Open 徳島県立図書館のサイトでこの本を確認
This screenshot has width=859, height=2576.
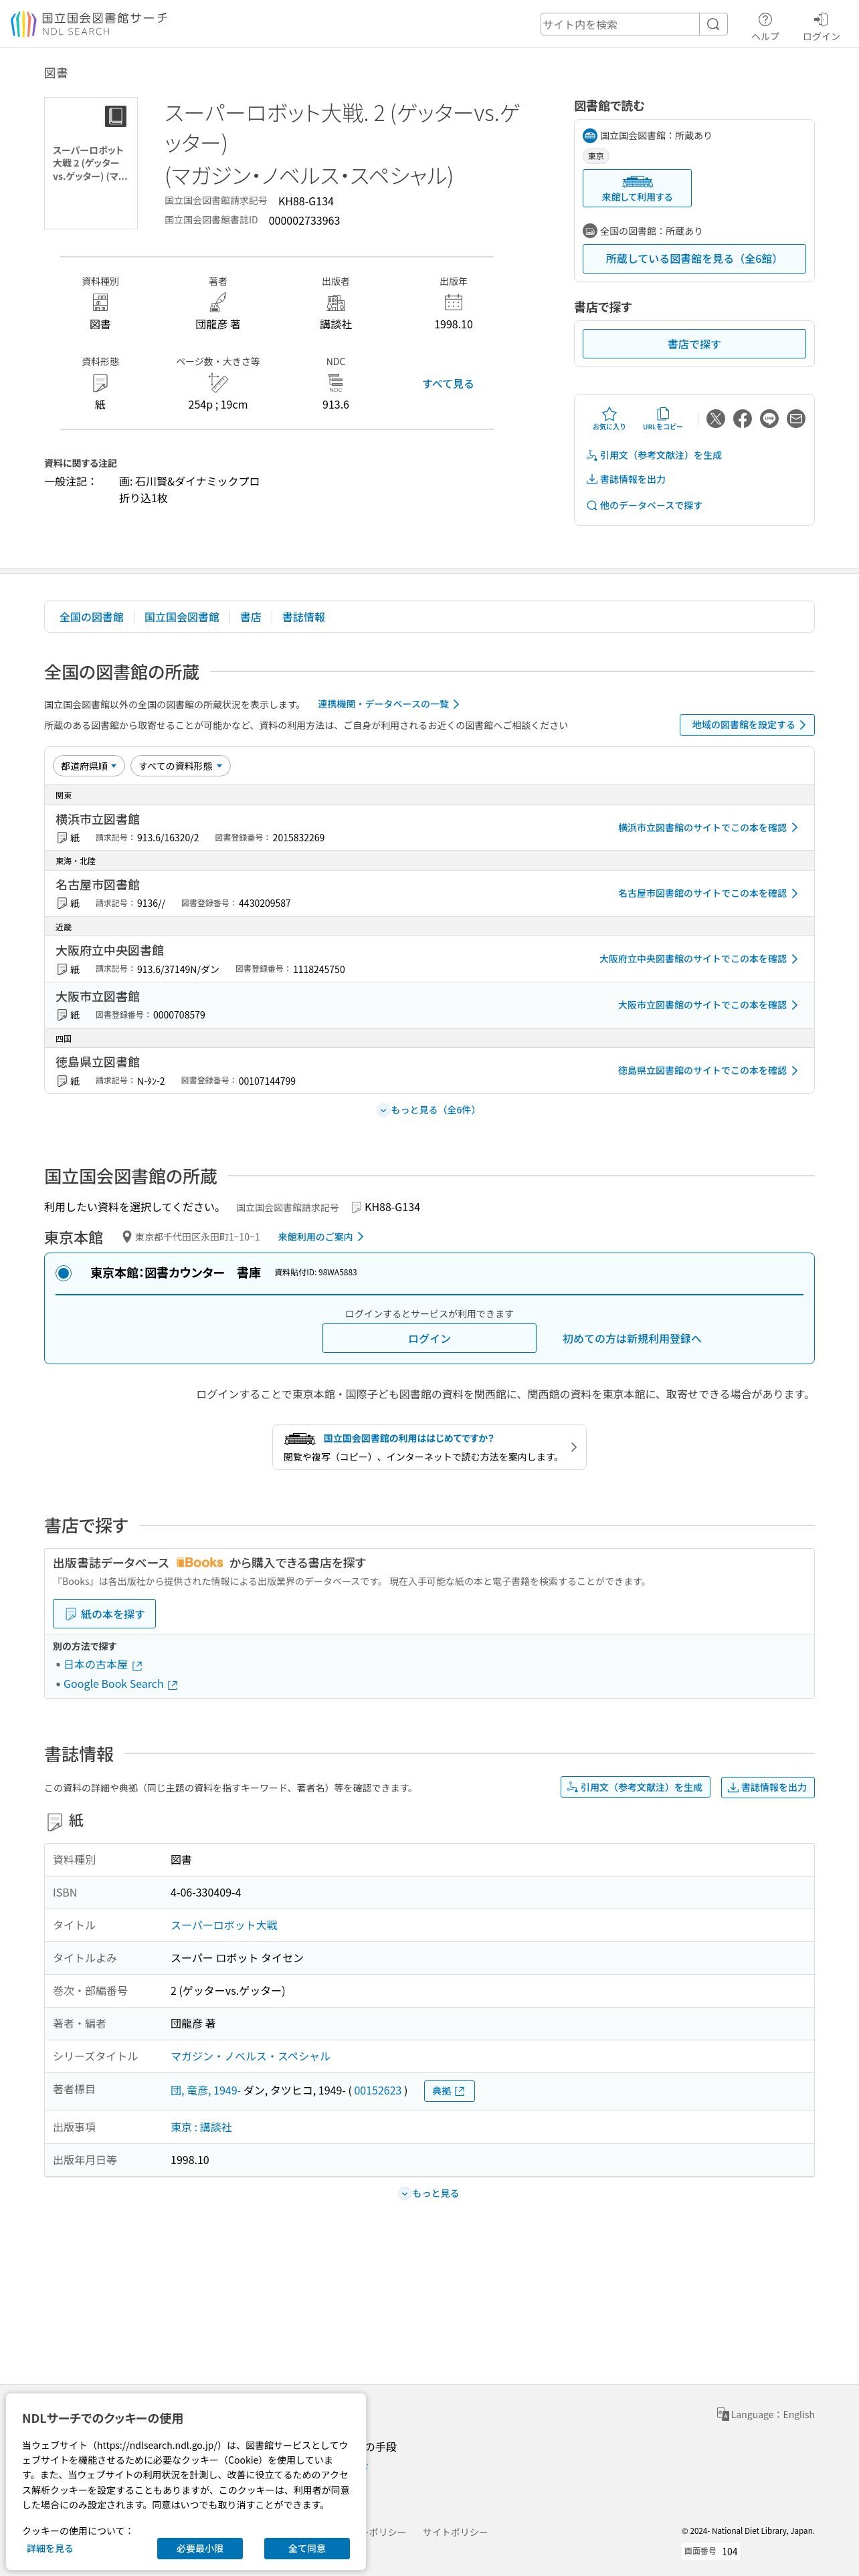pyautogui.click(x=708, y=1070)
